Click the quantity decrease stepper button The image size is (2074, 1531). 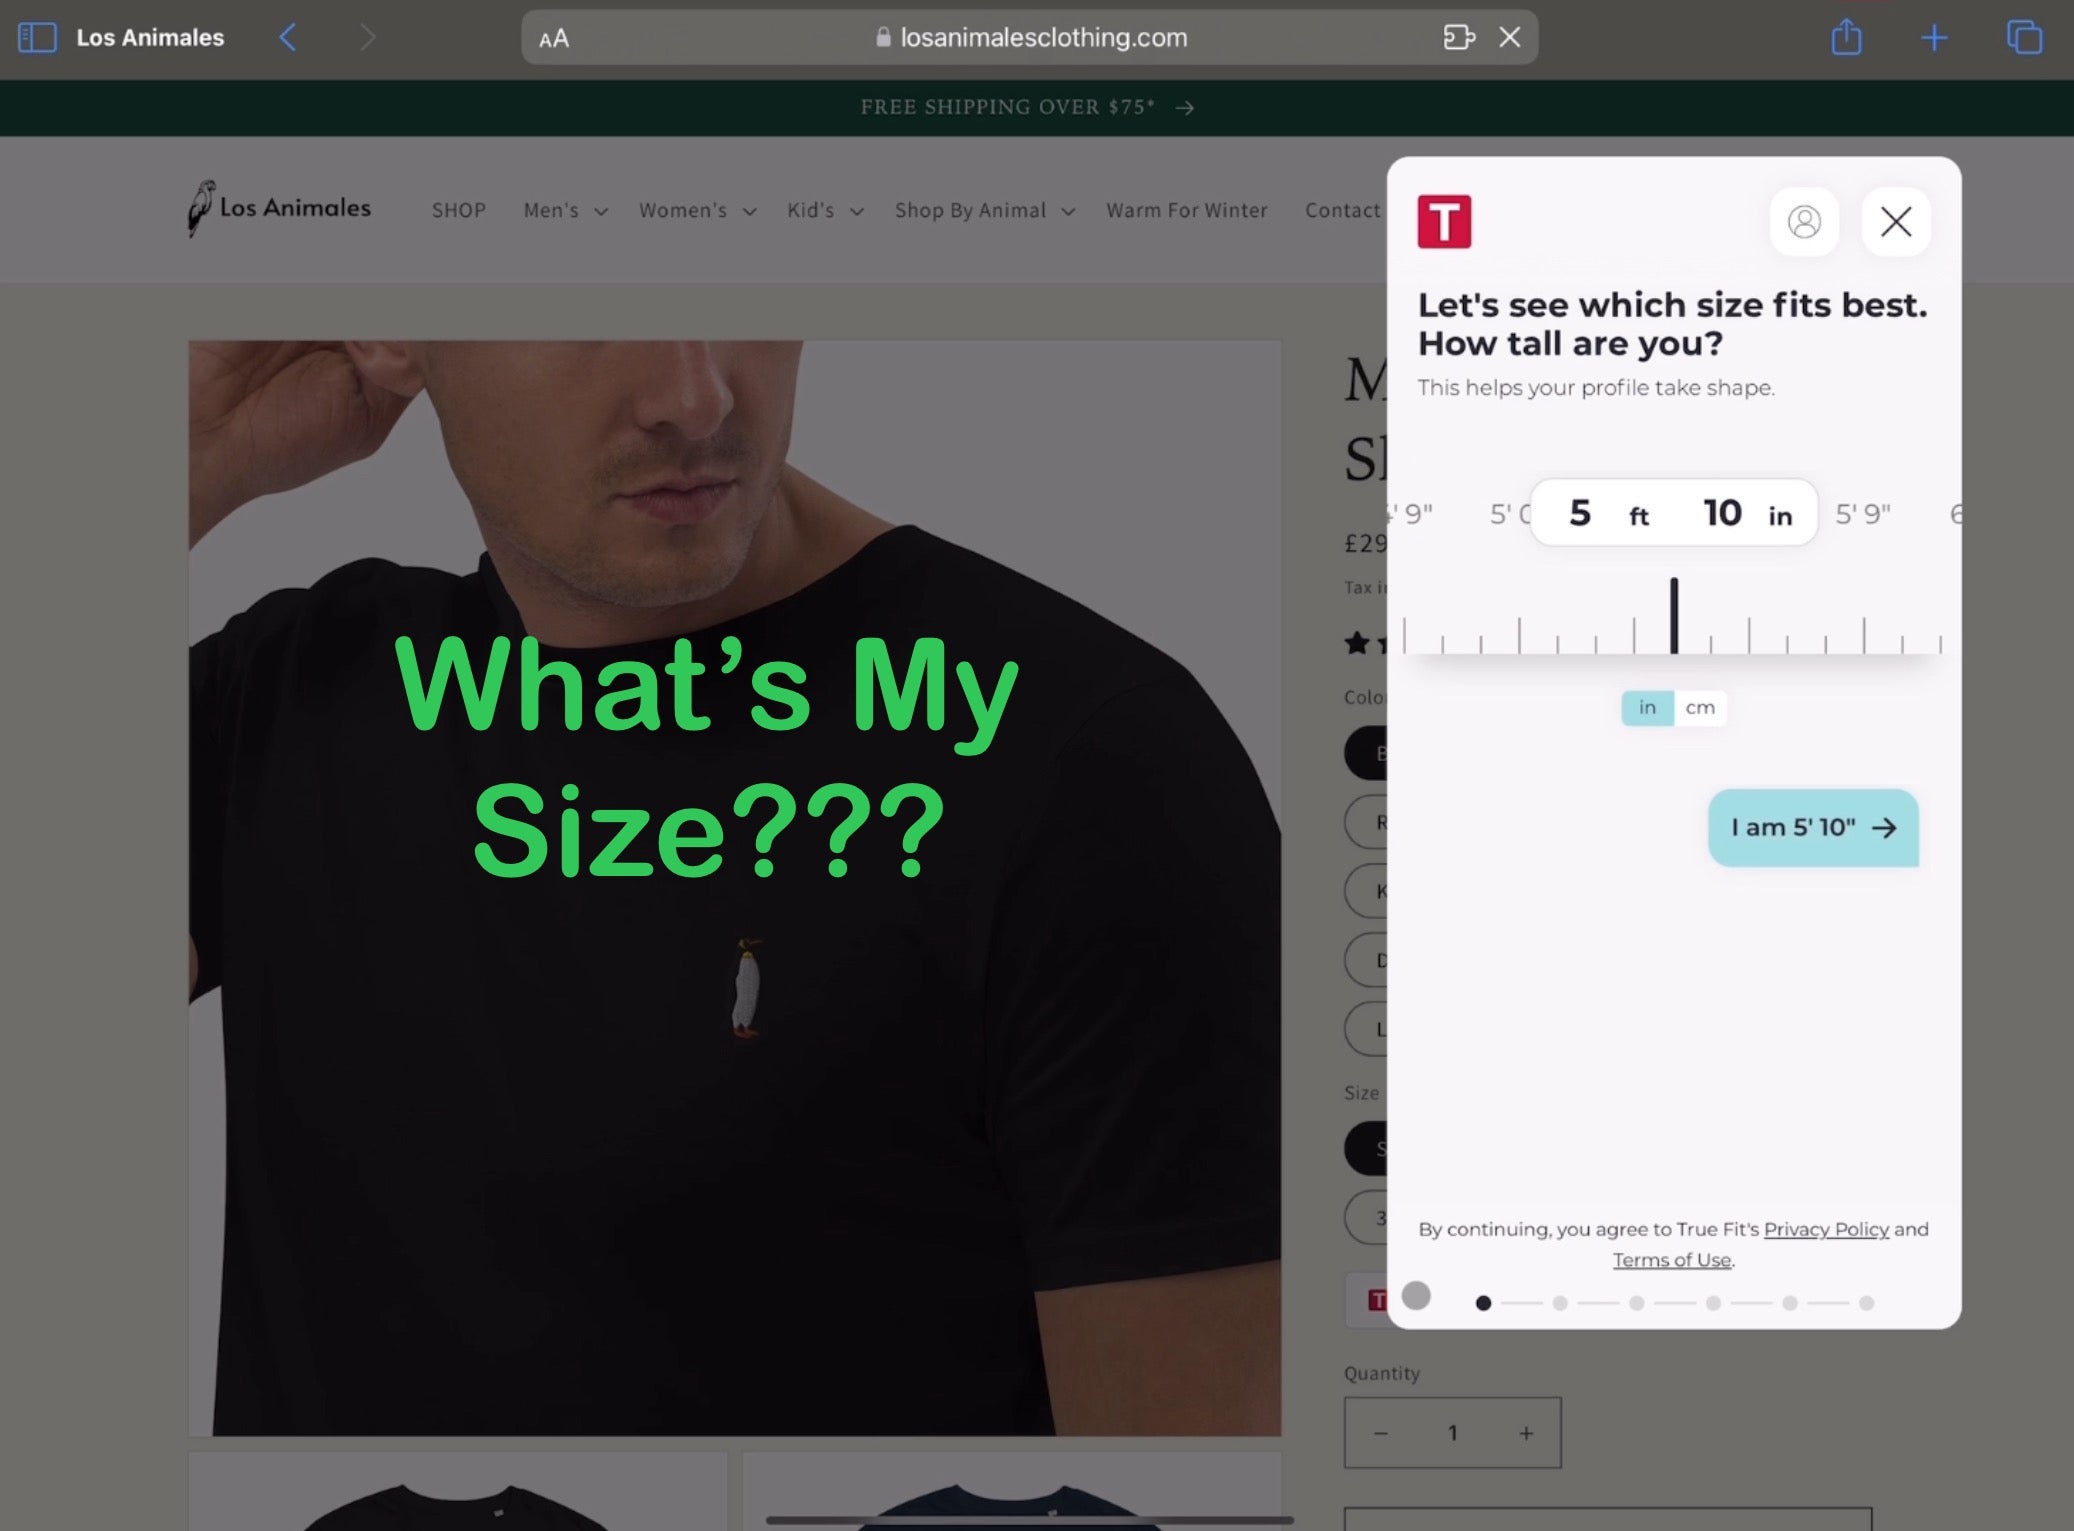click(1380, 1433)
